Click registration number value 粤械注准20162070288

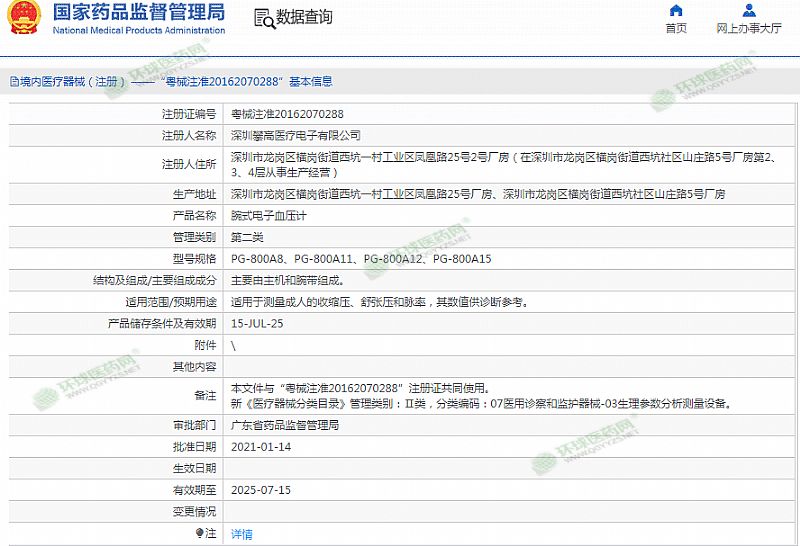click(x=287, y=114)
